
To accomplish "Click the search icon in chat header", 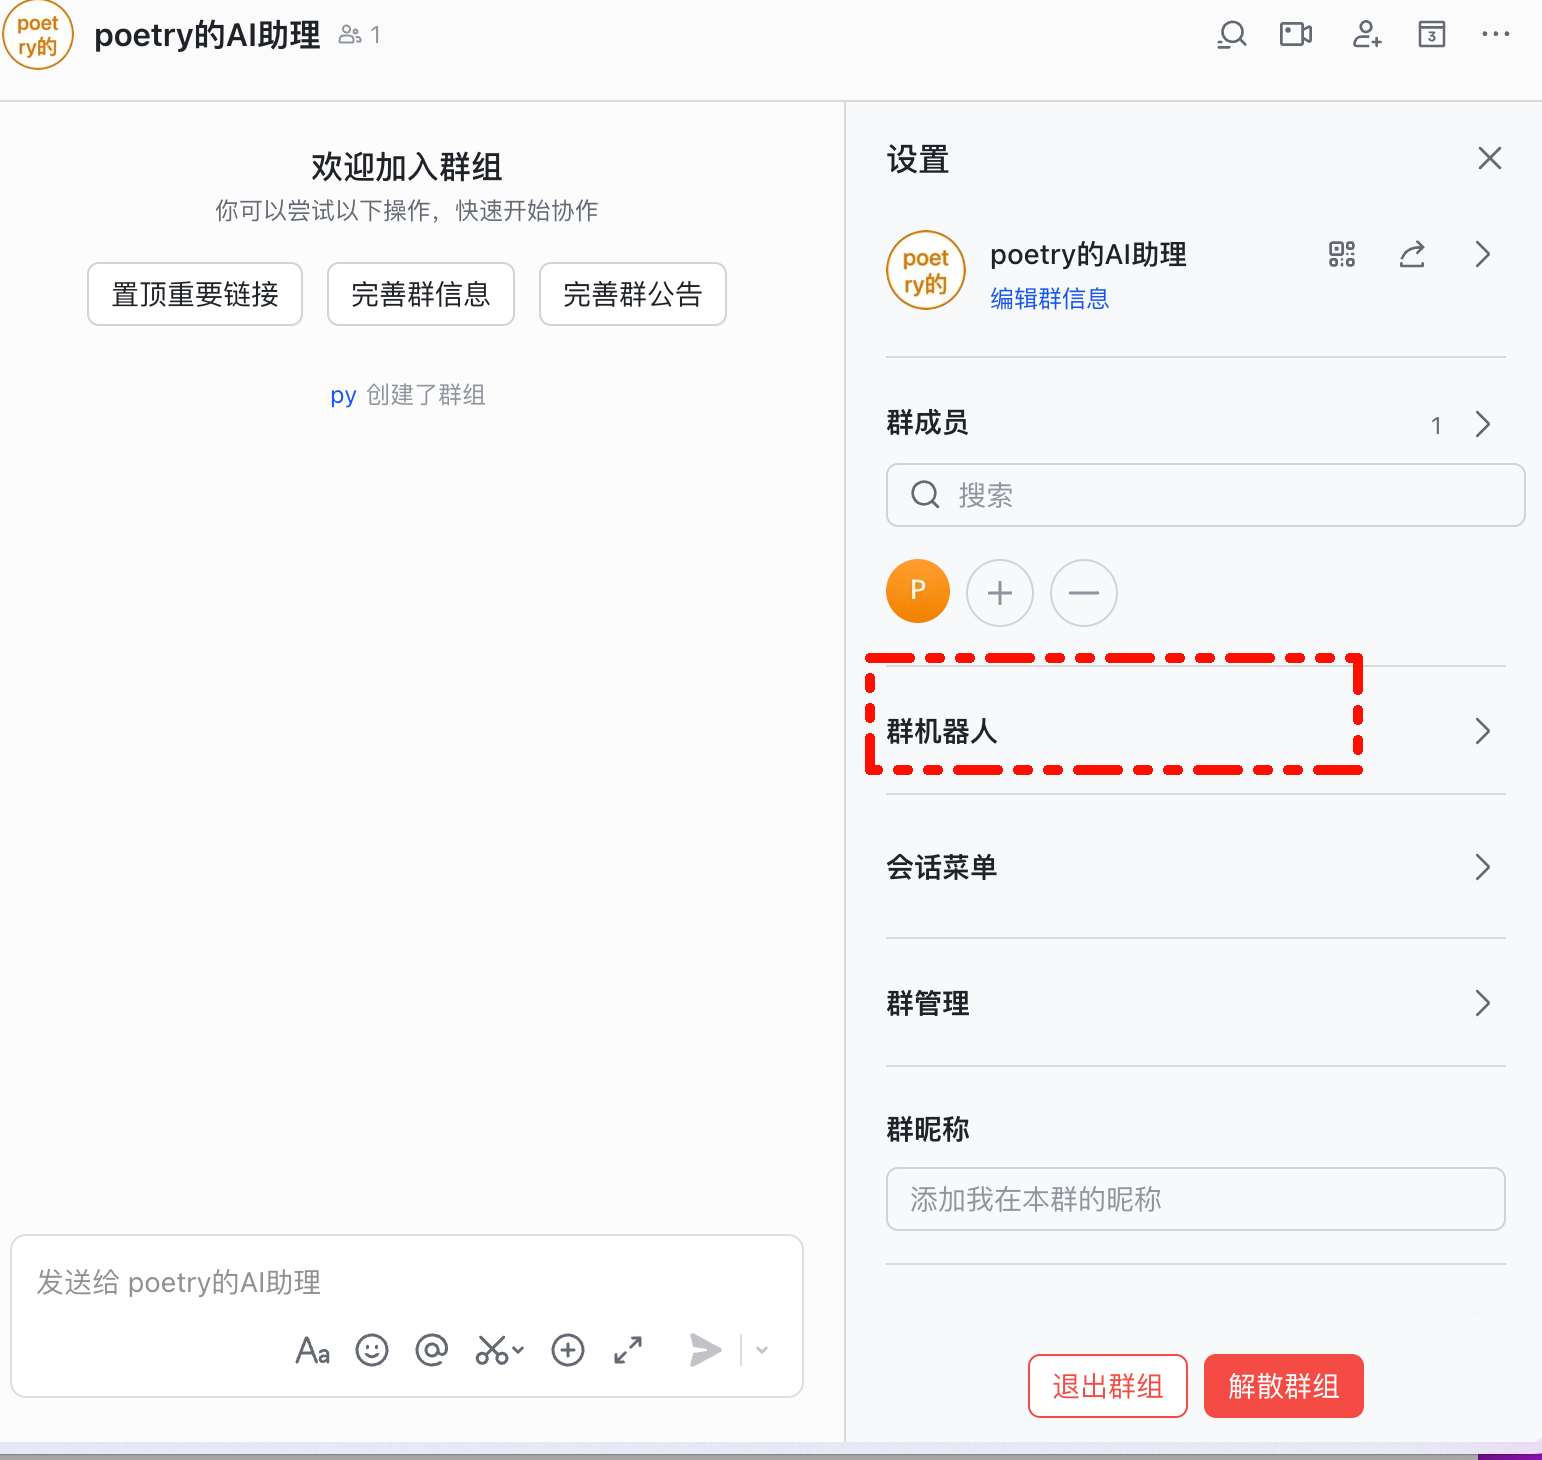I will click(x=1232, y=35).
